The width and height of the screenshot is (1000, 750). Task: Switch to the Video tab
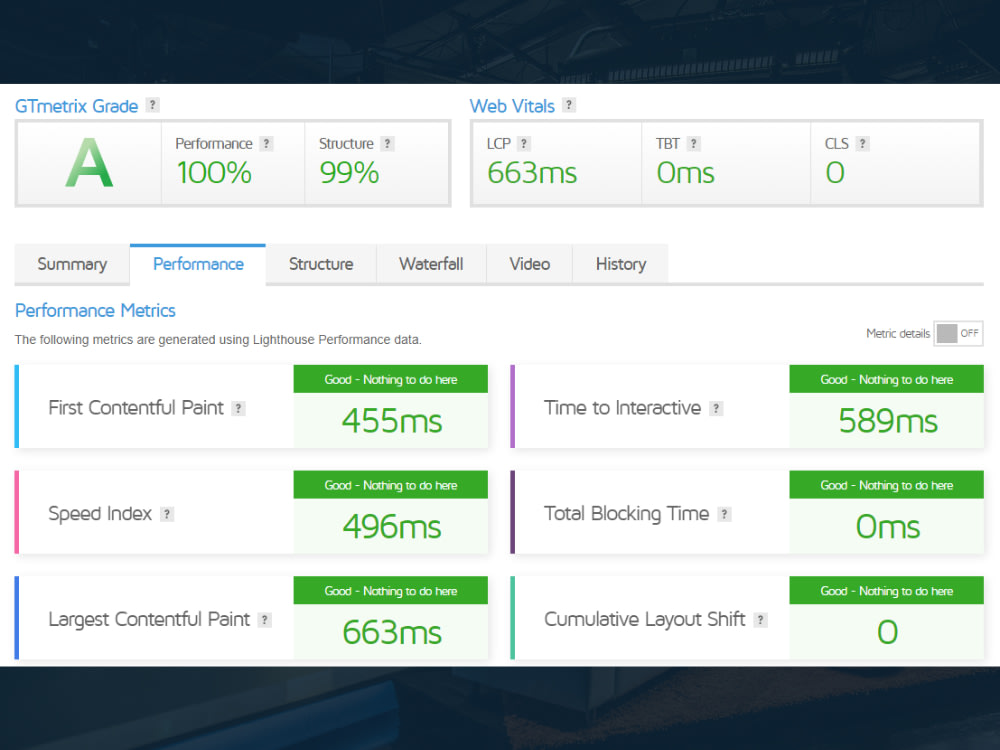[x=529, y=264]
